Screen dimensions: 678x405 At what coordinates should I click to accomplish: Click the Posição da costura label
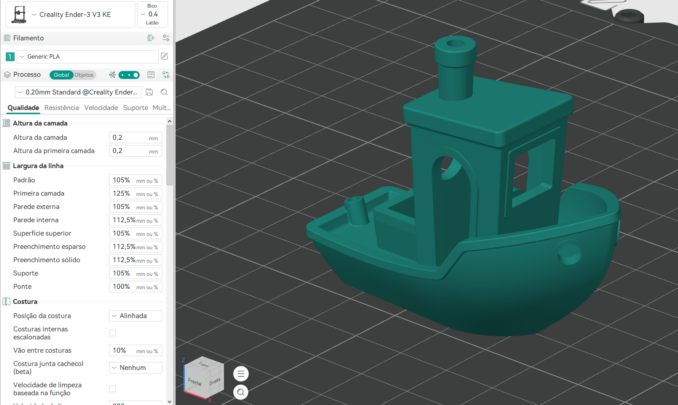click(42, 316)
